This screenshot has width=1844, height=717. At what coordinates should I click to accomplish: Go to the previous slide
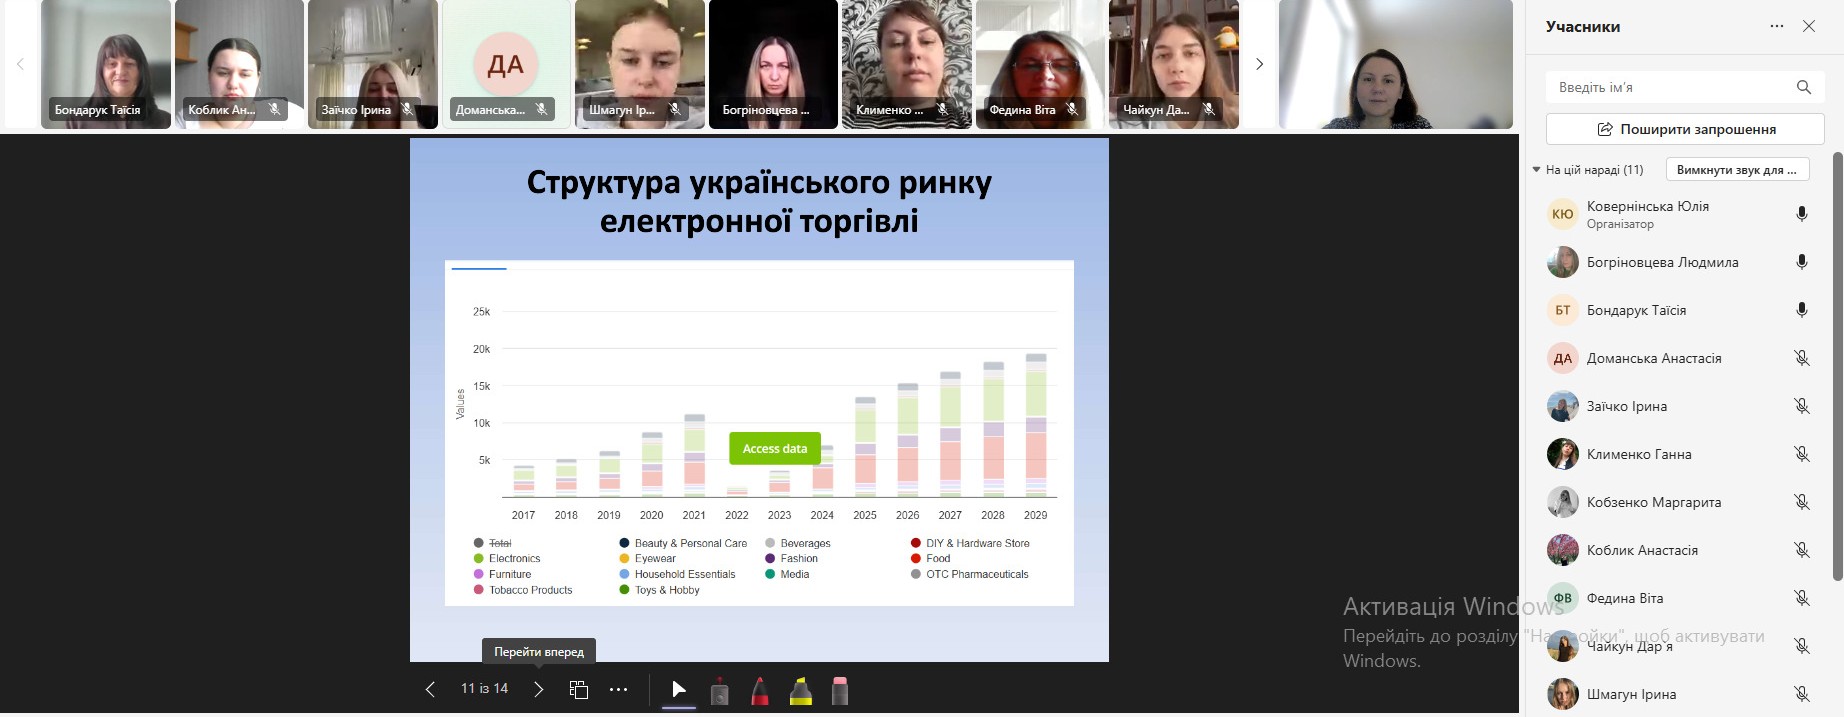(x=430, y=689)
